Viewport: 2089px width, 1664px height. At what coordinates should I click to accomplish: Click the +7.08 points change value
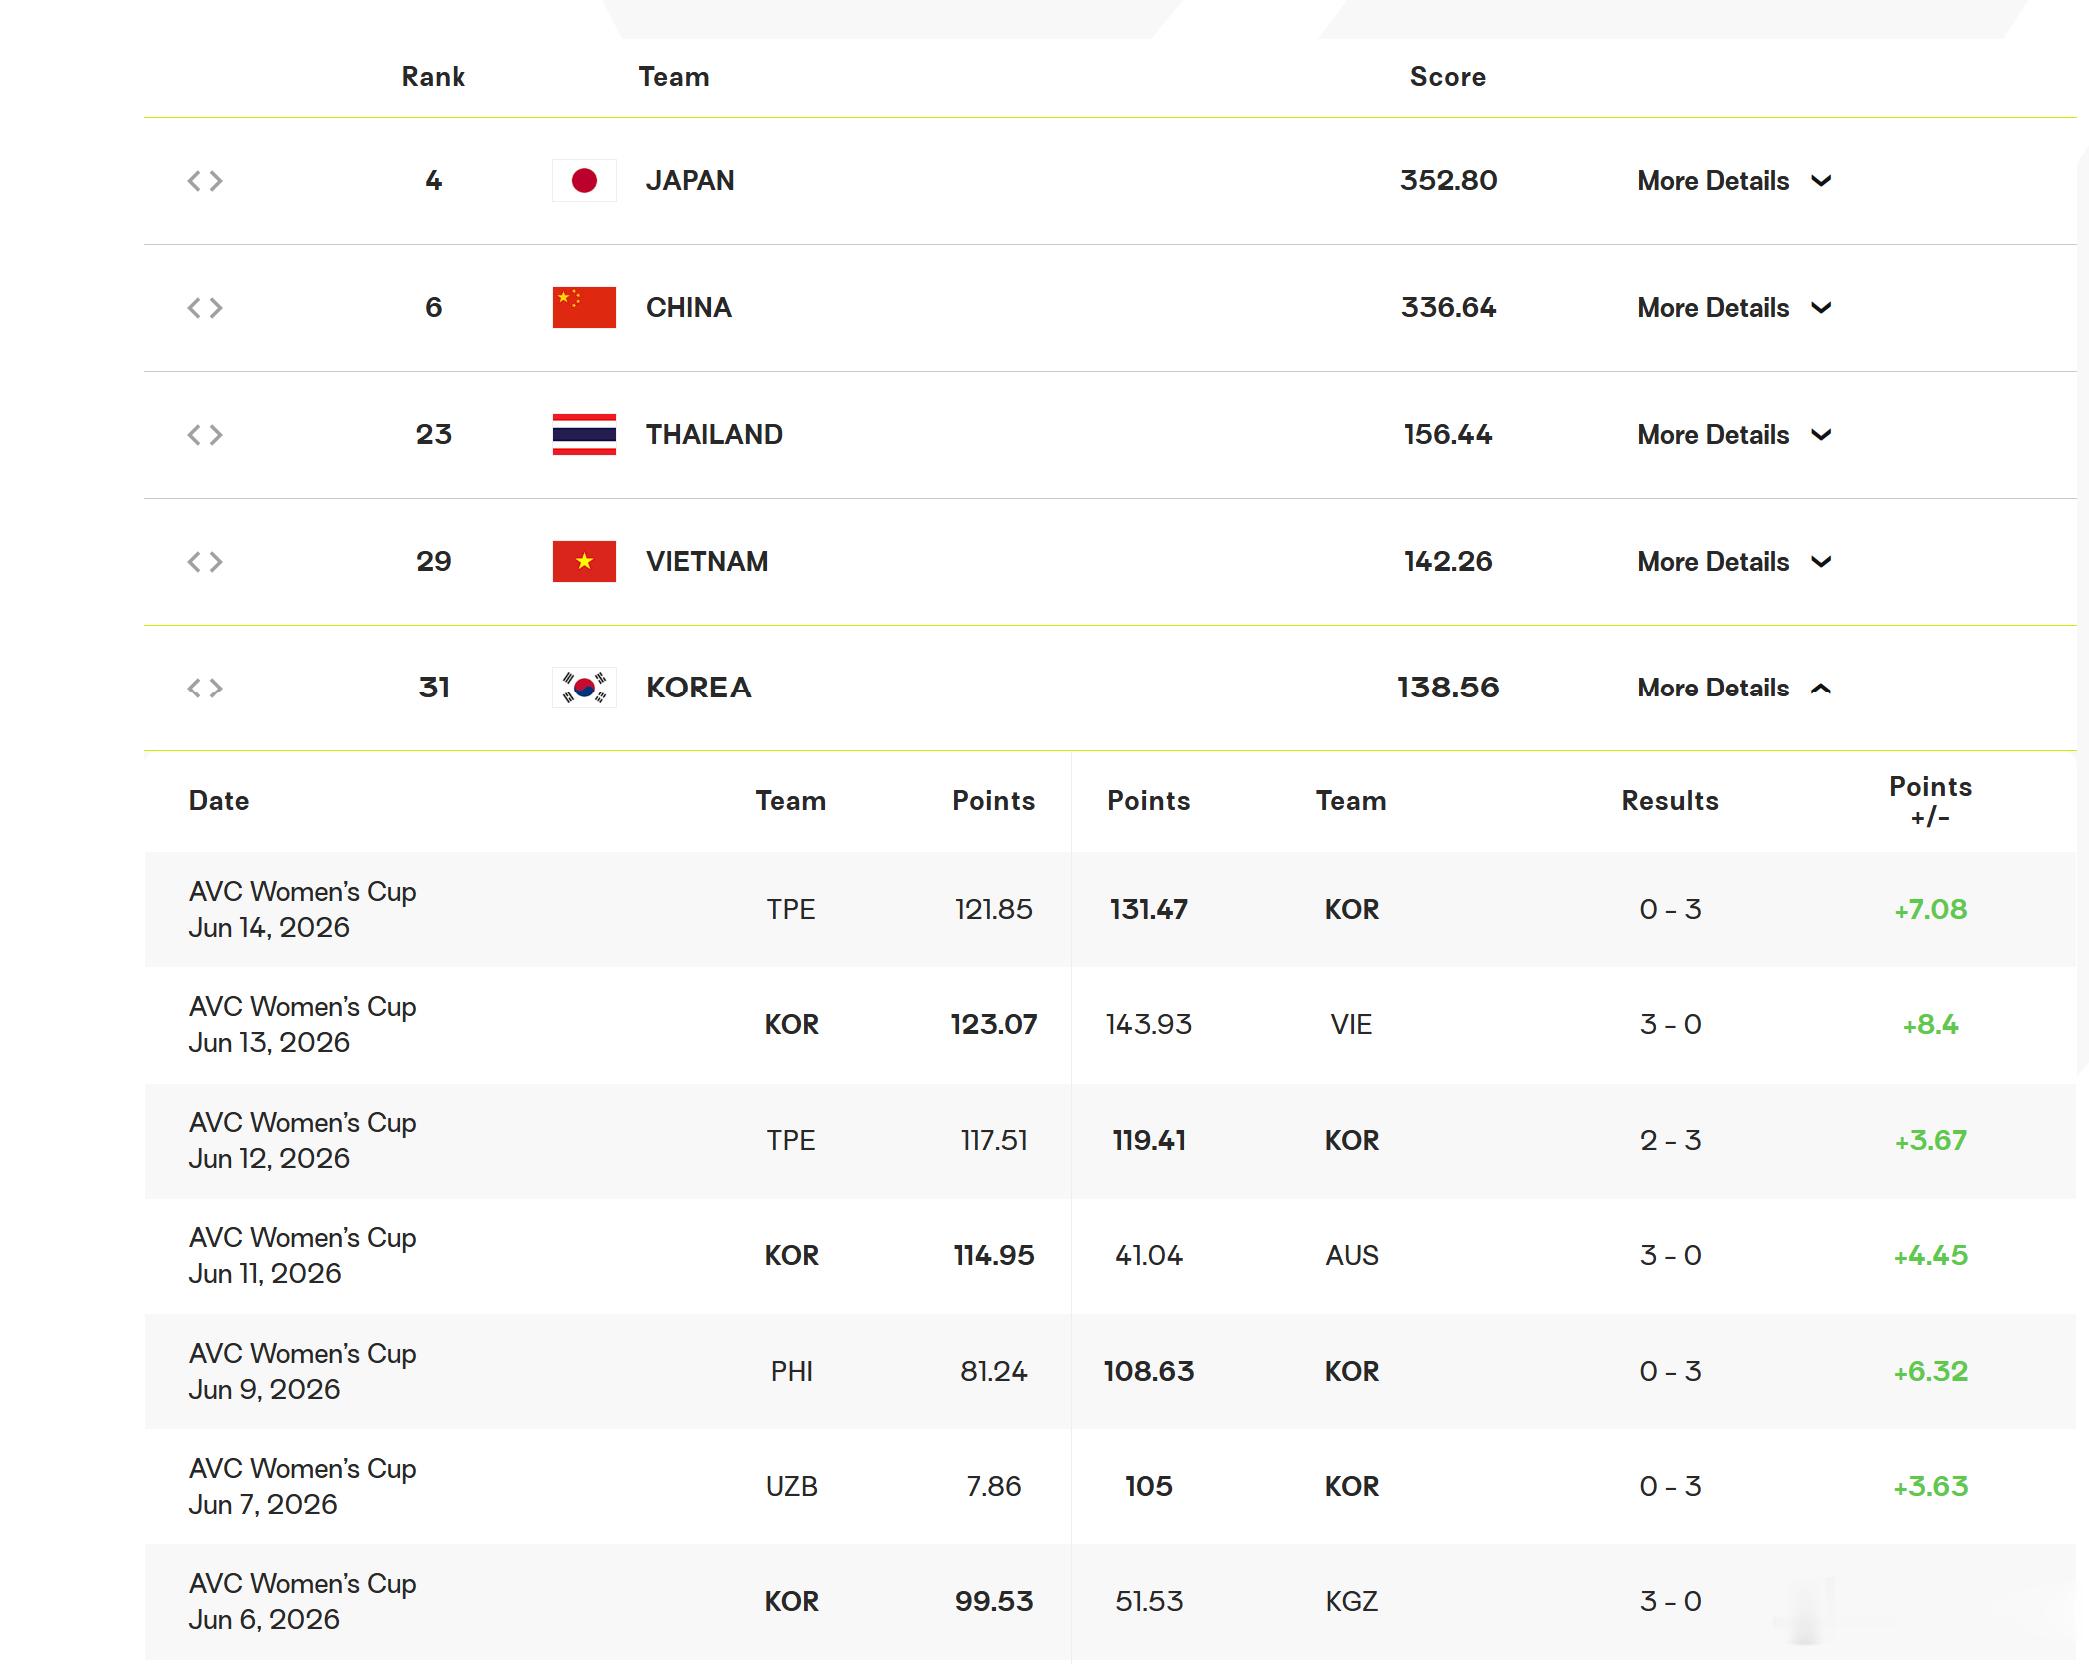[x=1930, y=909]
